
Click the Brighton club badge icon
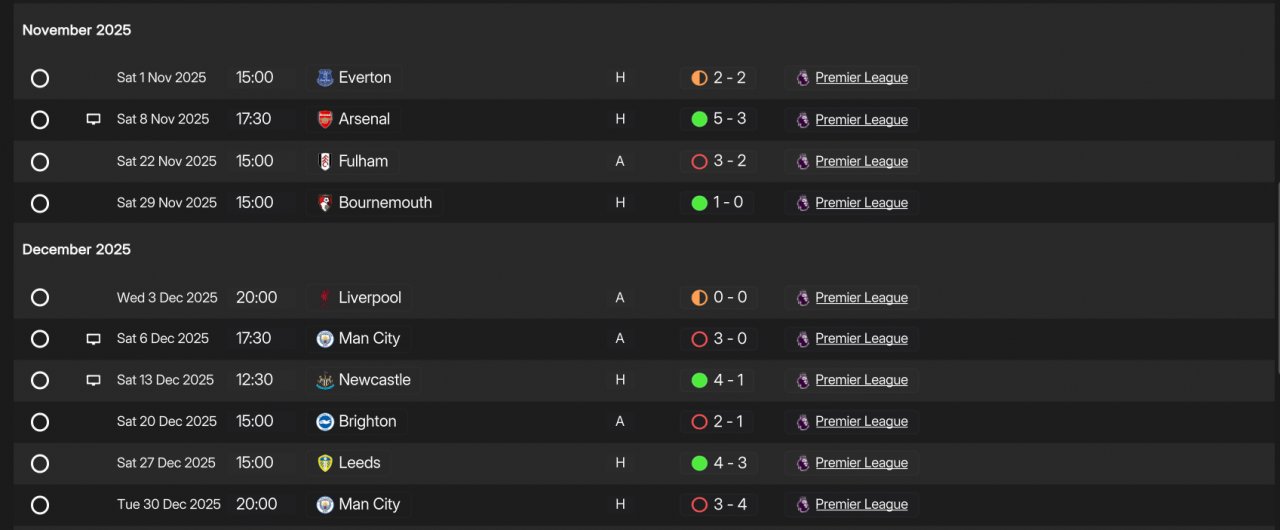325,422
